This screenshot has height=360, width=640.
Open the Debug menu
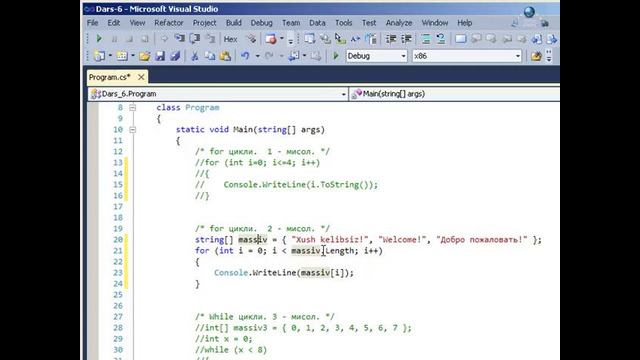coord(262,23)
